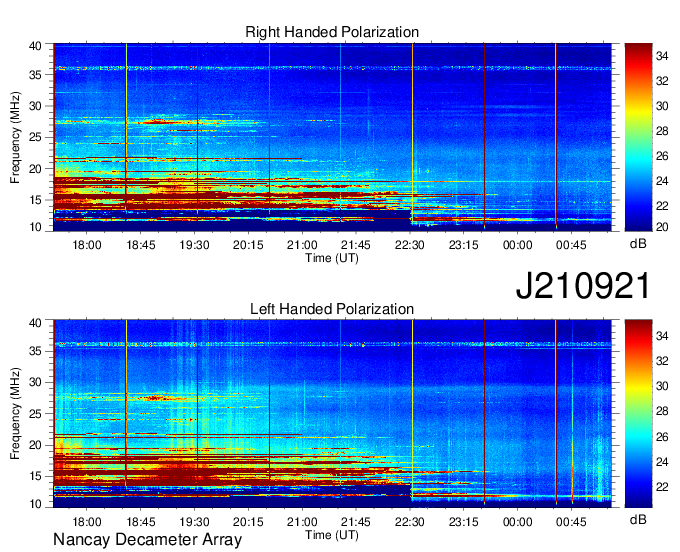Click the 35 MHz tick on Left Handed plot
Image resolution: width=680 pixels, height=552 pixels.
(35, 351)
